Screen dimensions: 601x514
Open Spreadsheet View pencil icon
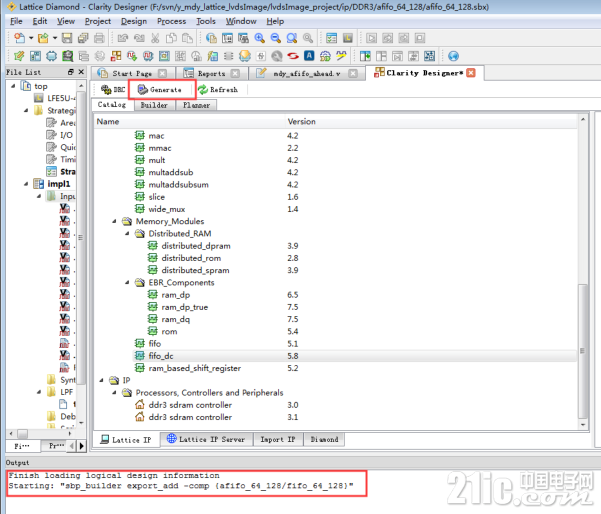[x=19, y=56]
